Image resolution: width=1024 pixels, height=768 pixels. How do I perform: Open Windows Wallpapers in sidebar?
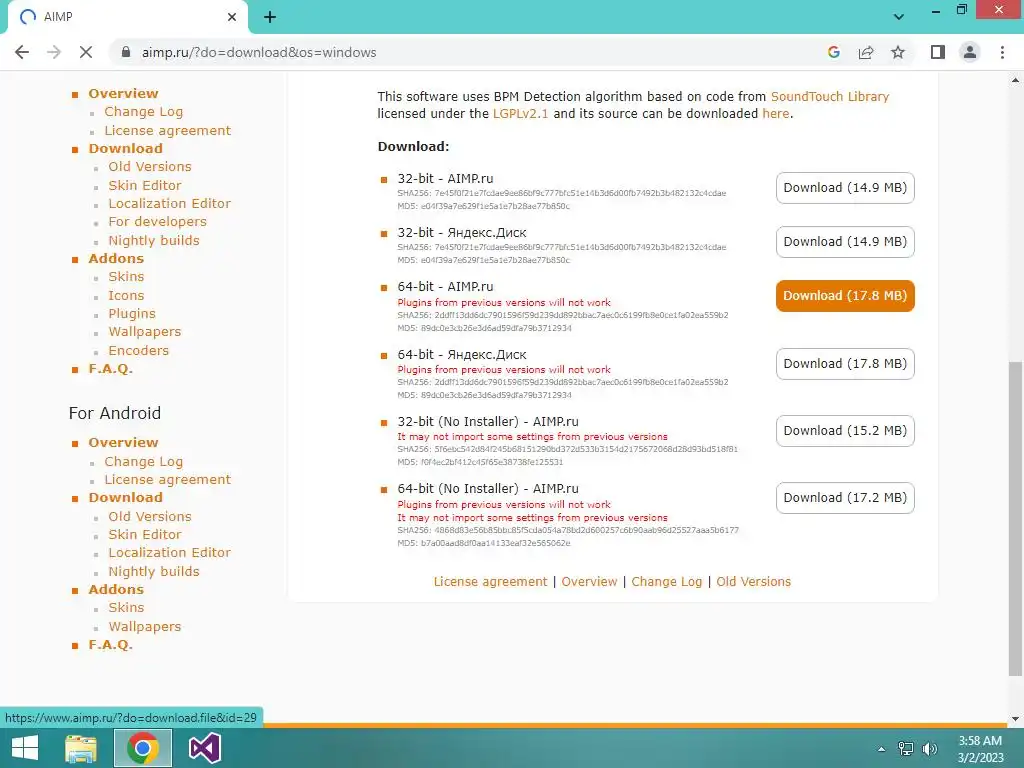click(x=145, y=332)
